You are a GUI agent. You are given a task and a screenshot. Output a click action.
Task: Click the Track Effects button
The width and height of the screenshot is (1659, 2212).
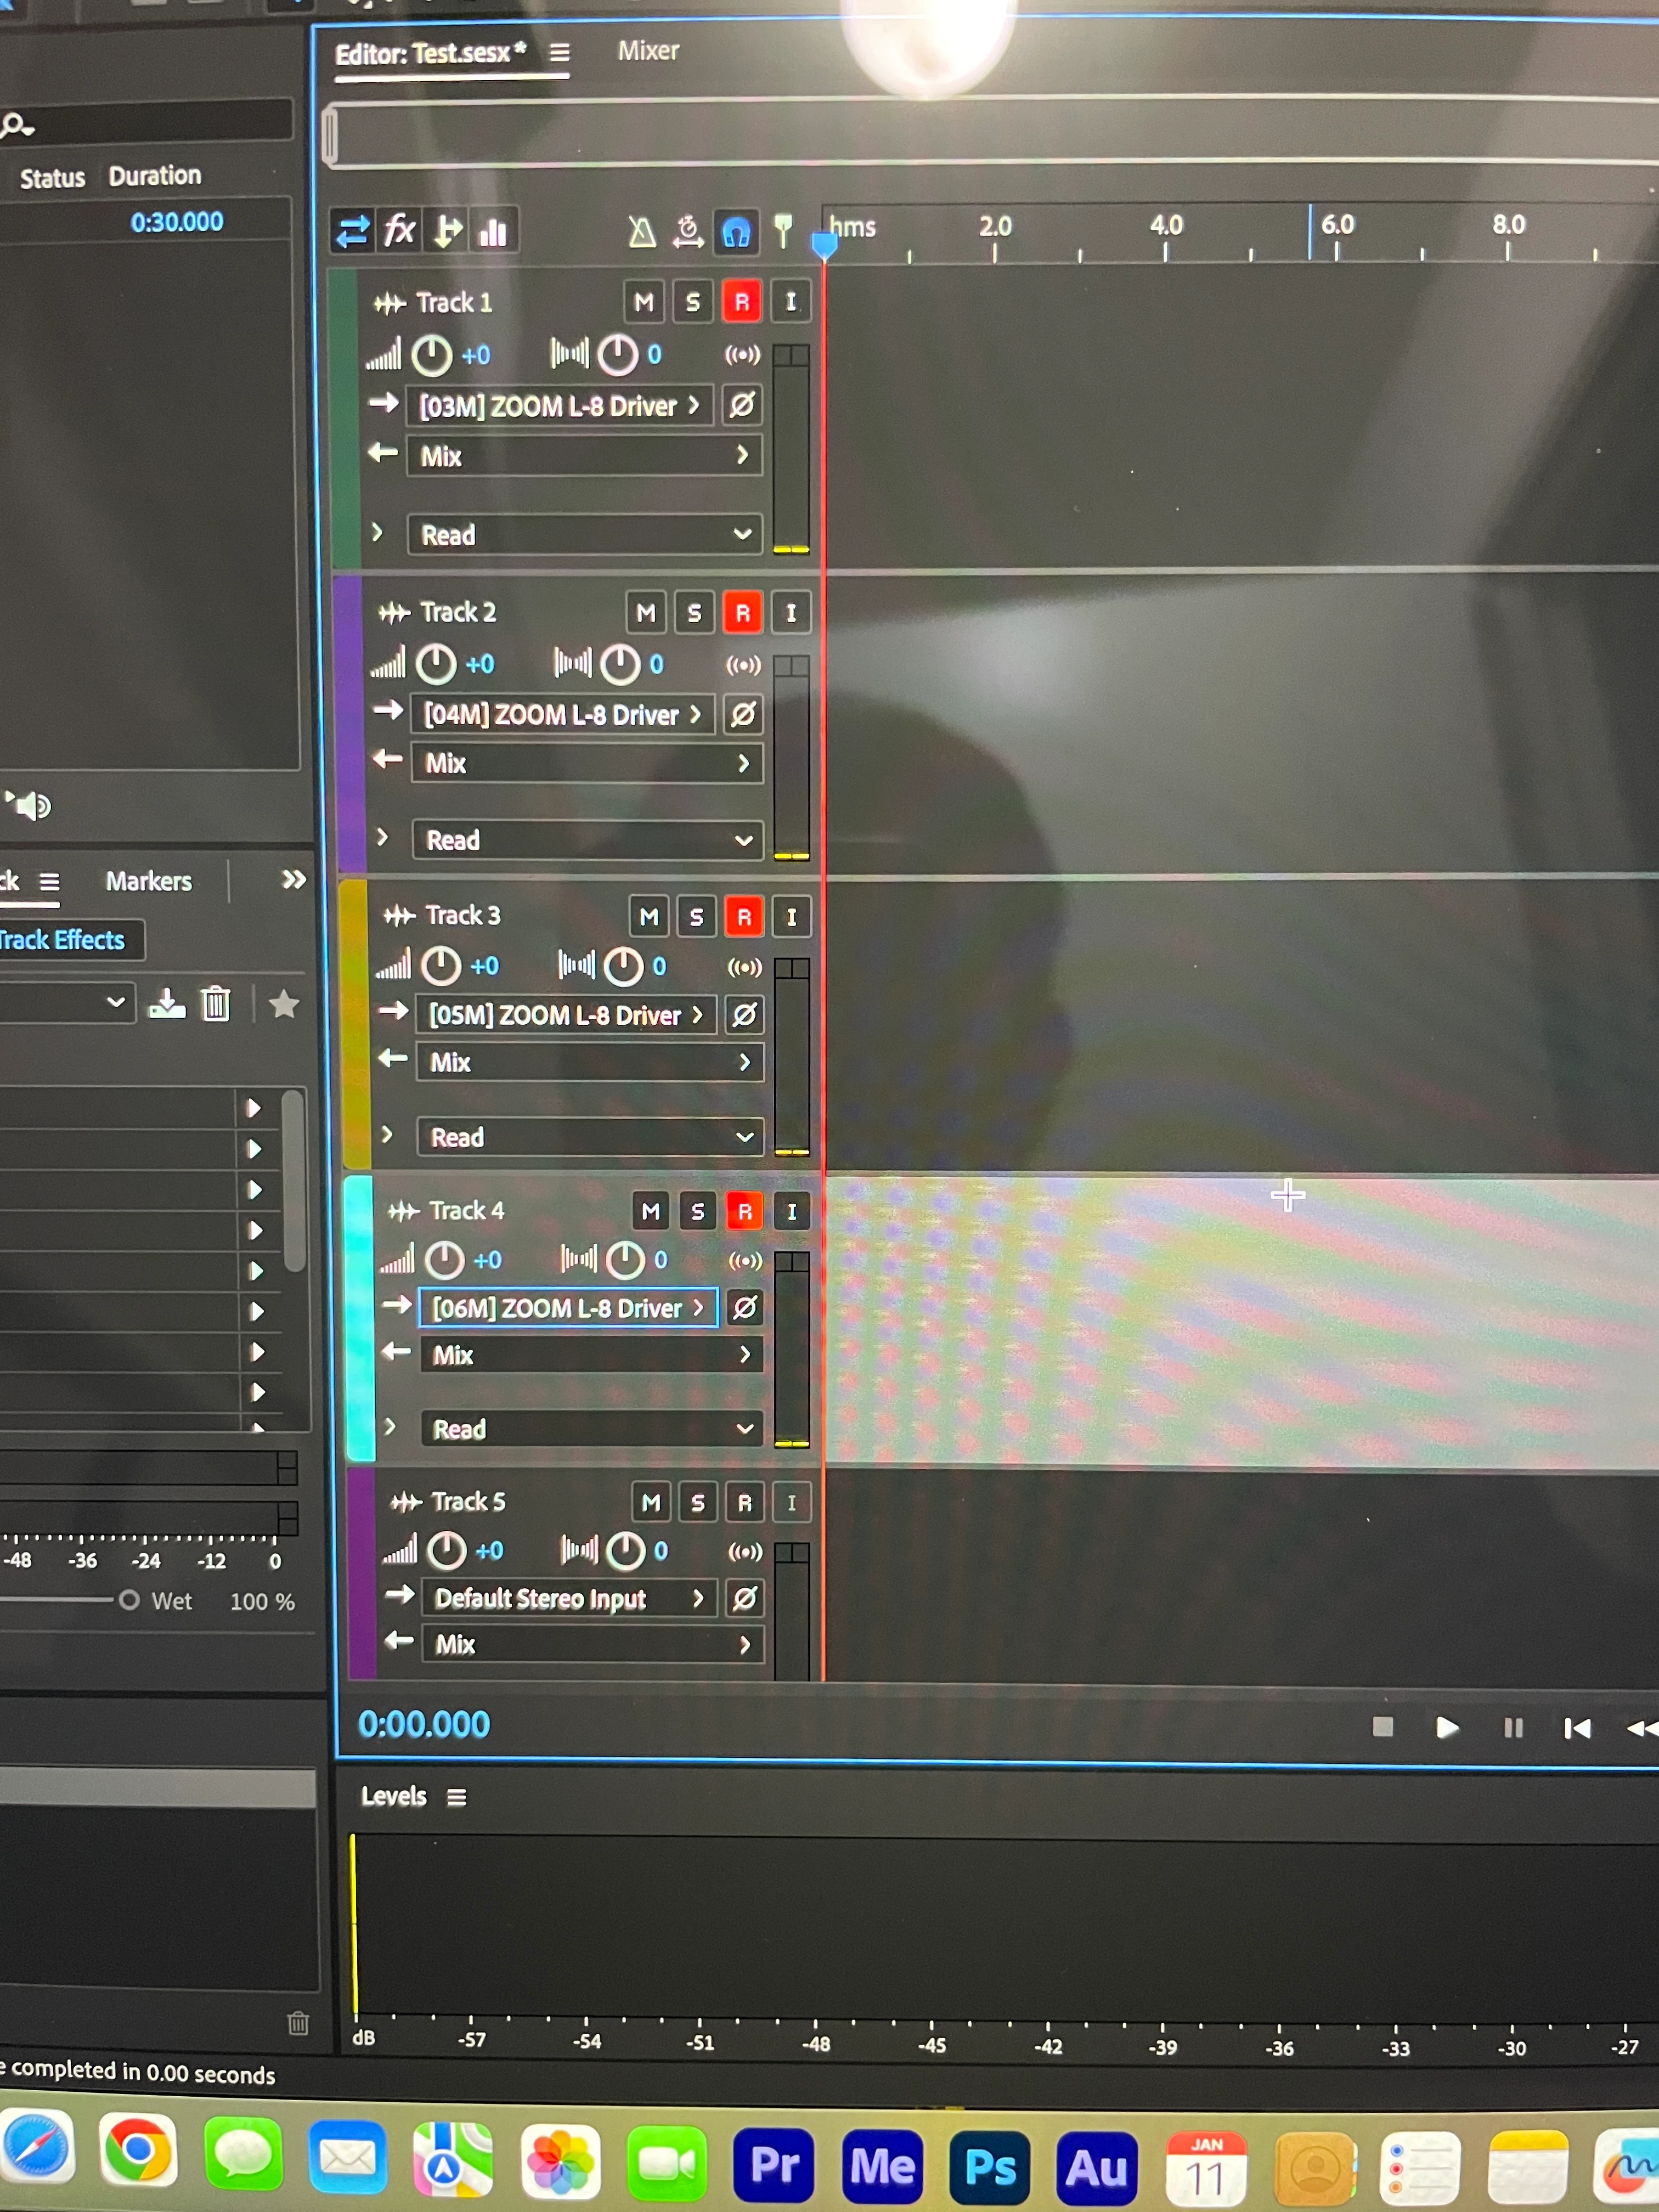click(x=63, y=940)
